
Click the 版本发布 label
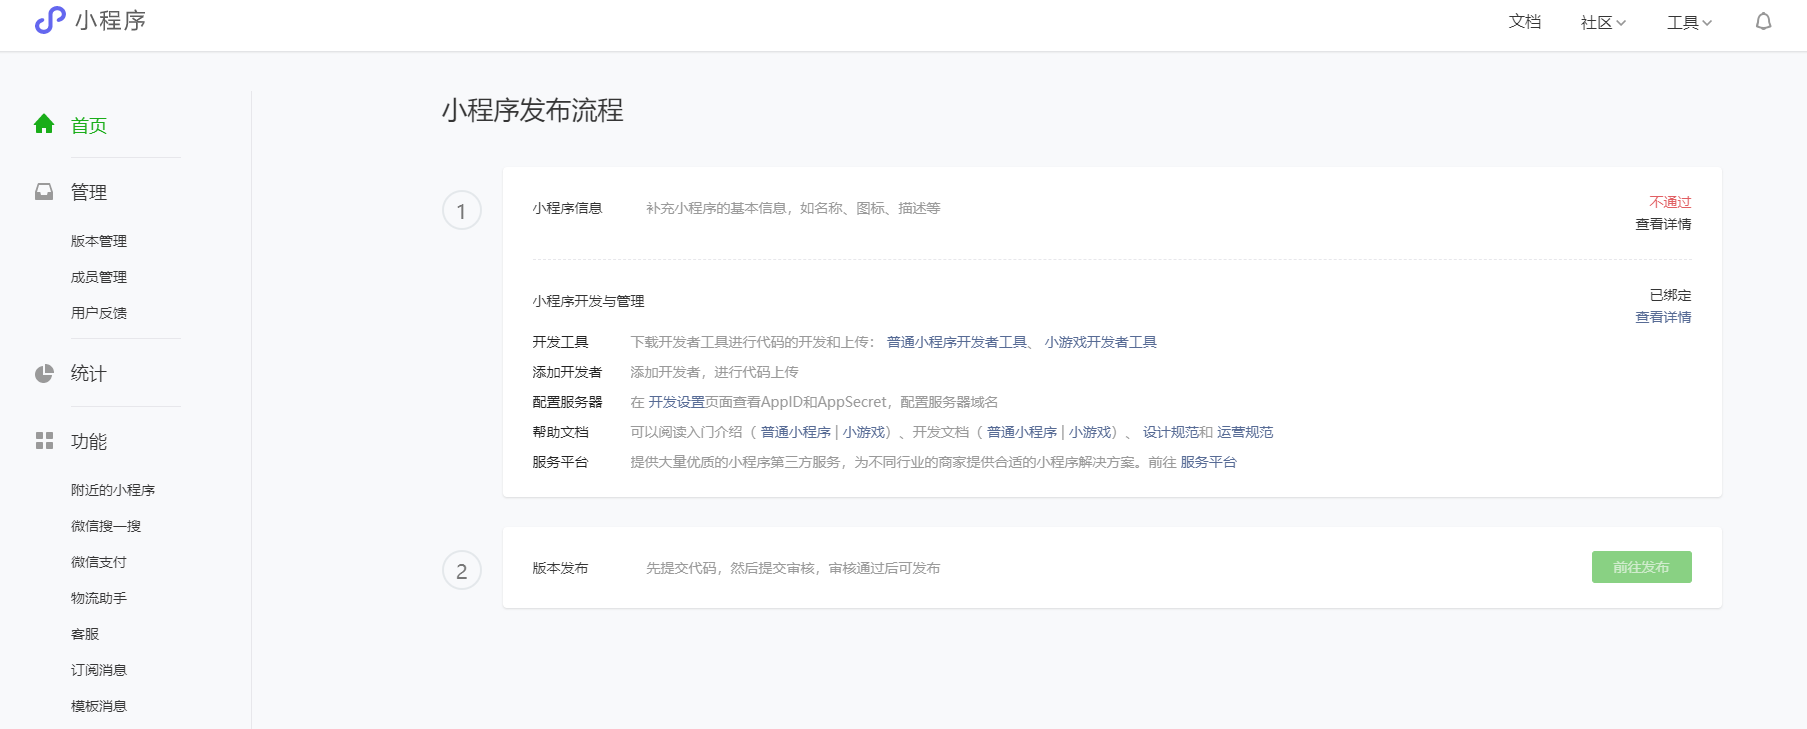pyautogui.click(x=560, y=568)
